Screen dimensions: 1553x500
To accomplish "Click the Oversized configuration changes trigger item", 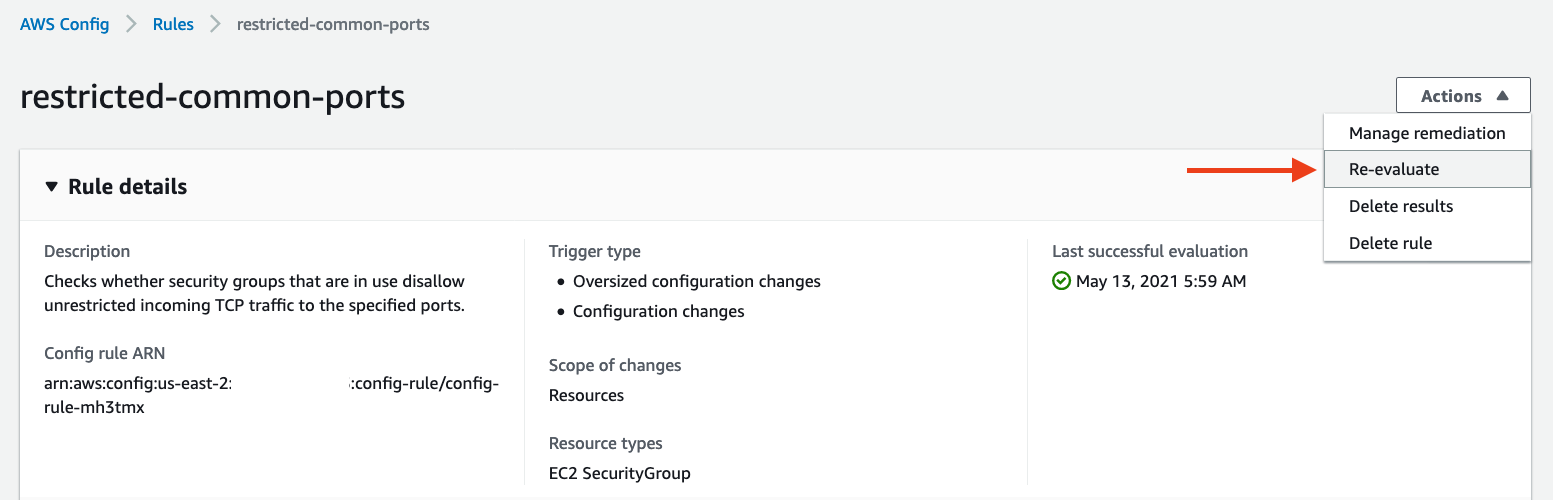I will pyautogui.click(x=697, y=281).
